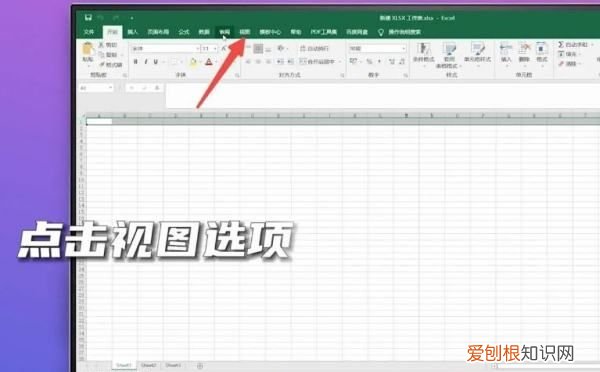This screenshot has width=600, height=372.
Task: Click the cell borders button
Action: click(174, 62)
